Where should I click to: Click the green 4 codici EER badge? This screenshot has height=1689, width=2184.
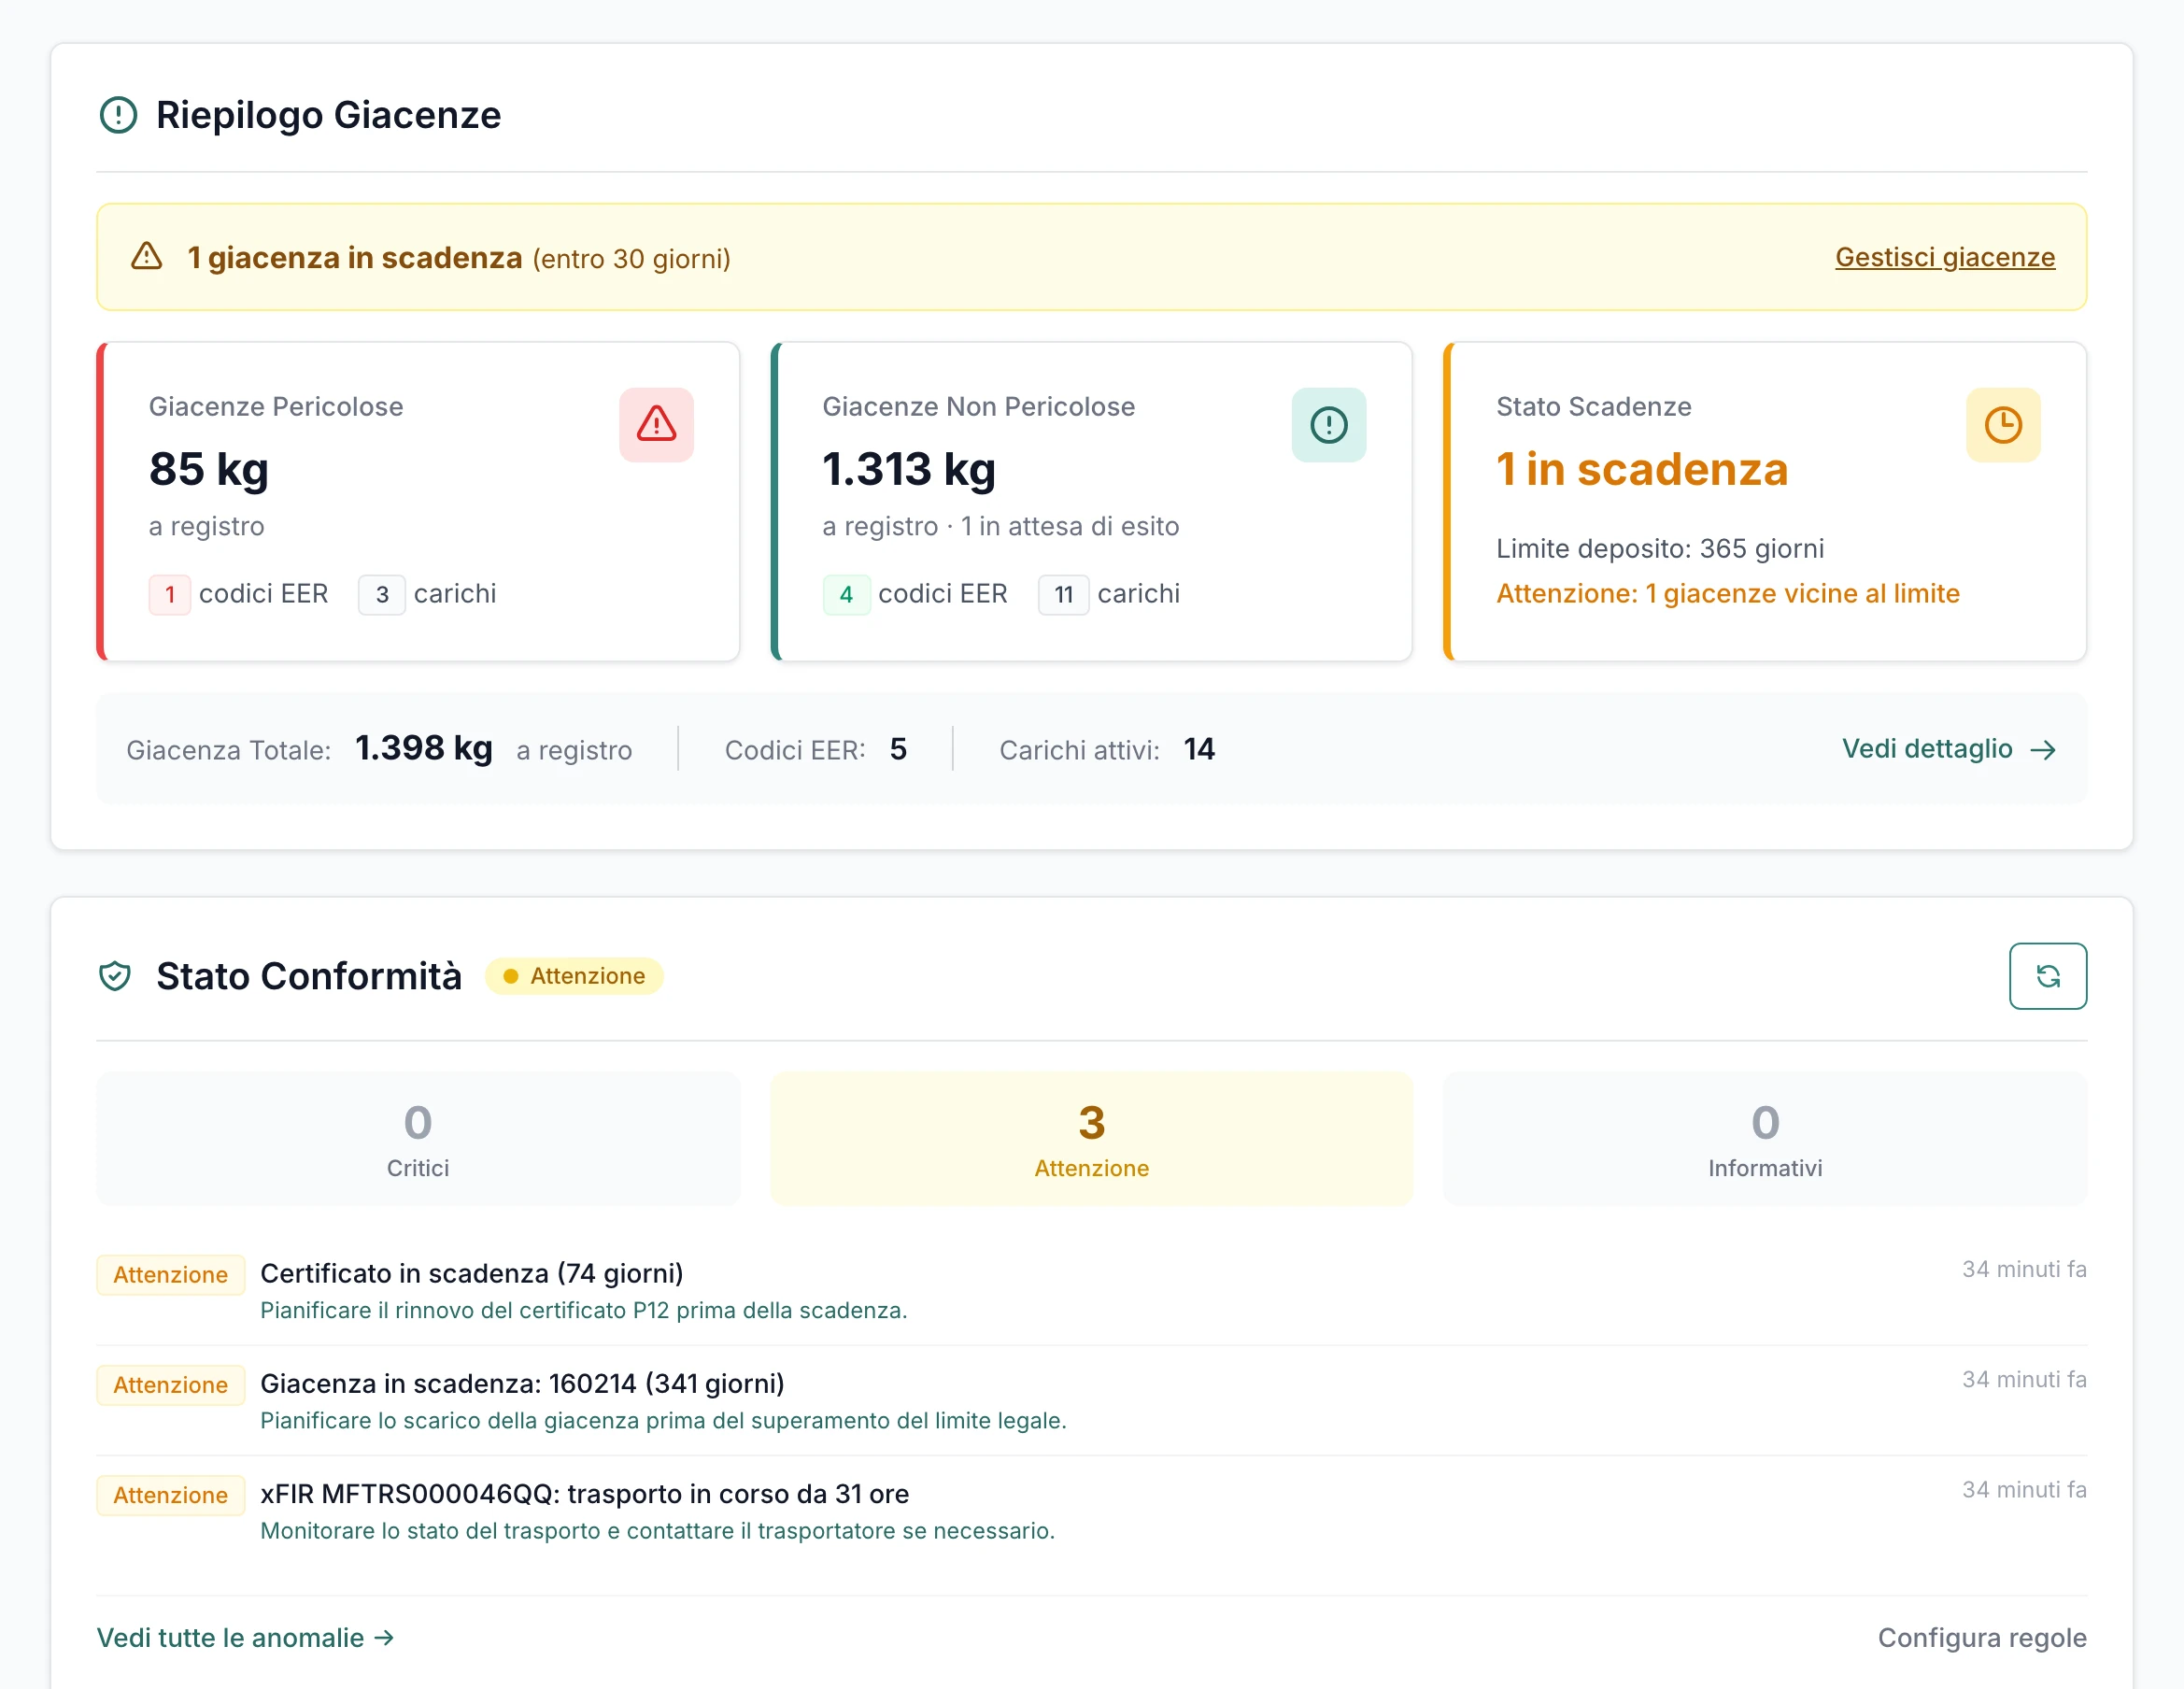[x=846, y=595]
